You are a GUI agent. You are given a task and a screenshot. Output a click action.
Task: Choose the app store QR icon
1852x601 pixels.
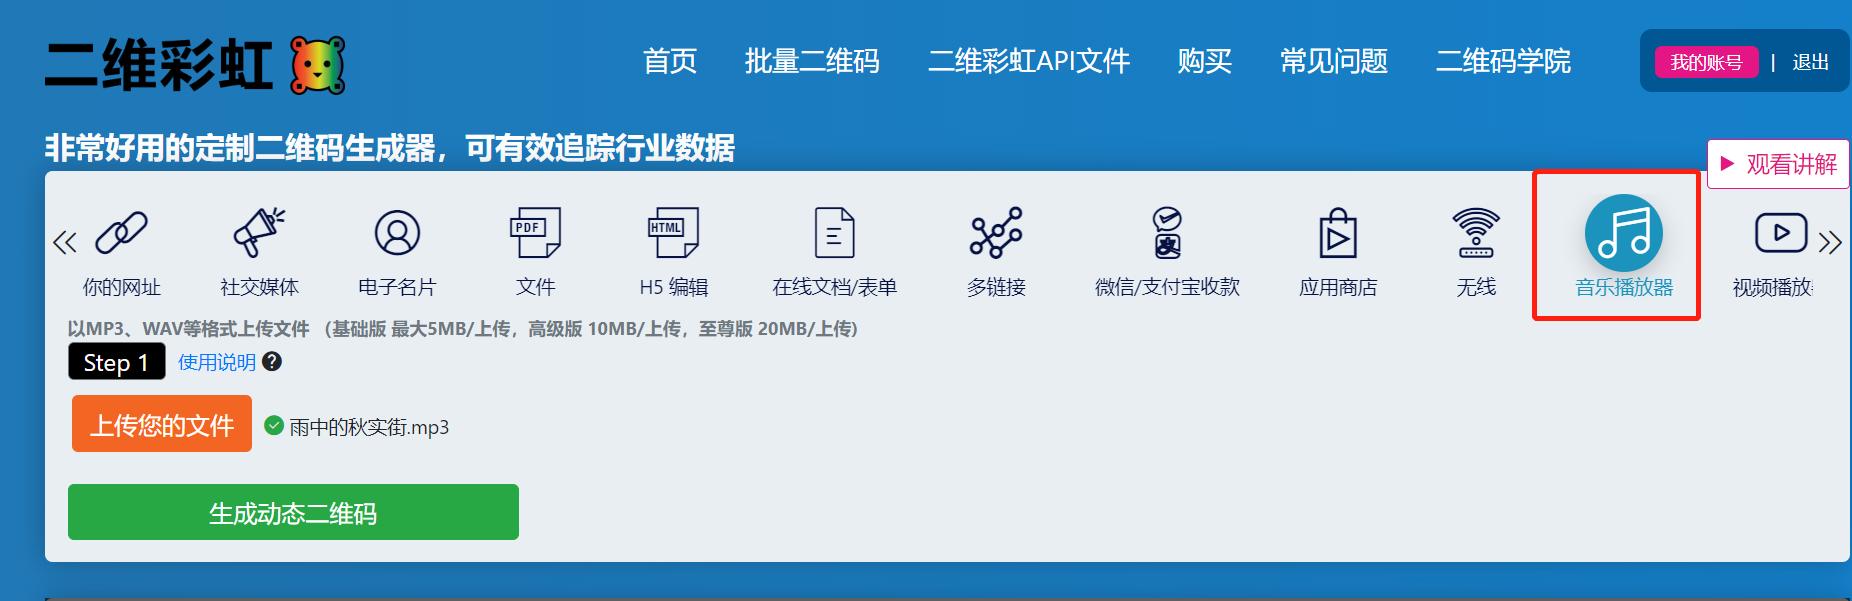(x=1337, y=235)
